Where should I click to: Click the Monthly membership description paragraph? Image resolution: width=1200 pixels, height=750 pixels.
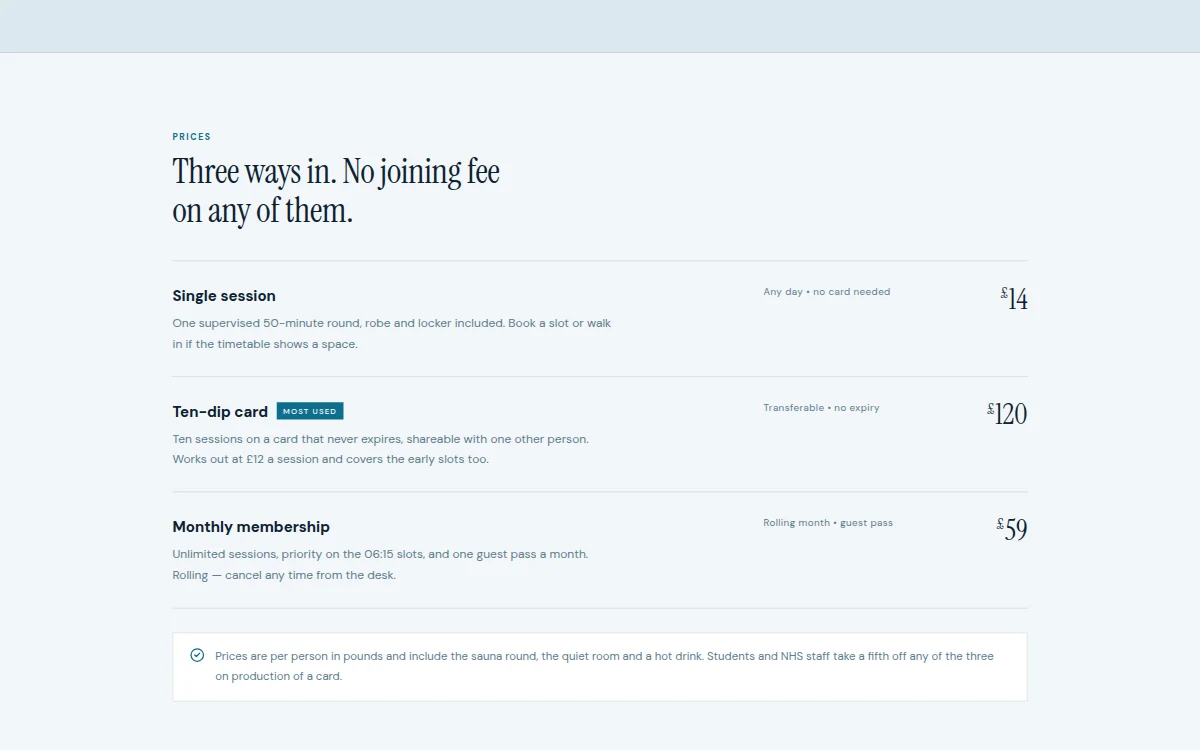[x=380, y=565]
